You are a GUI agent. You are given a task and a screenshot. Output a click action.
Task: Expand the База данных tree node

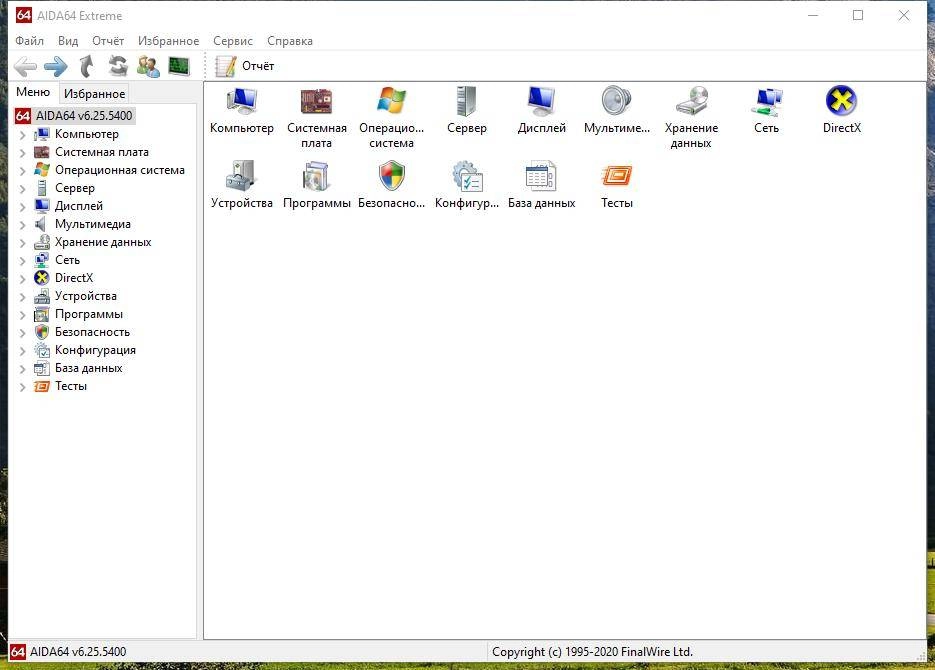[23, 368]
